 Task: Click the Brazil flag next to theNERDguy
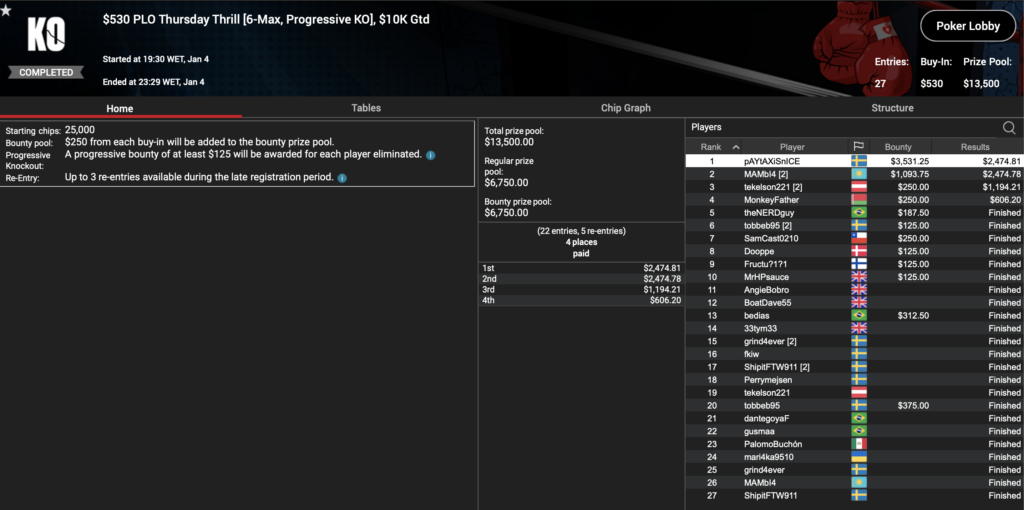tap(858, 213)
